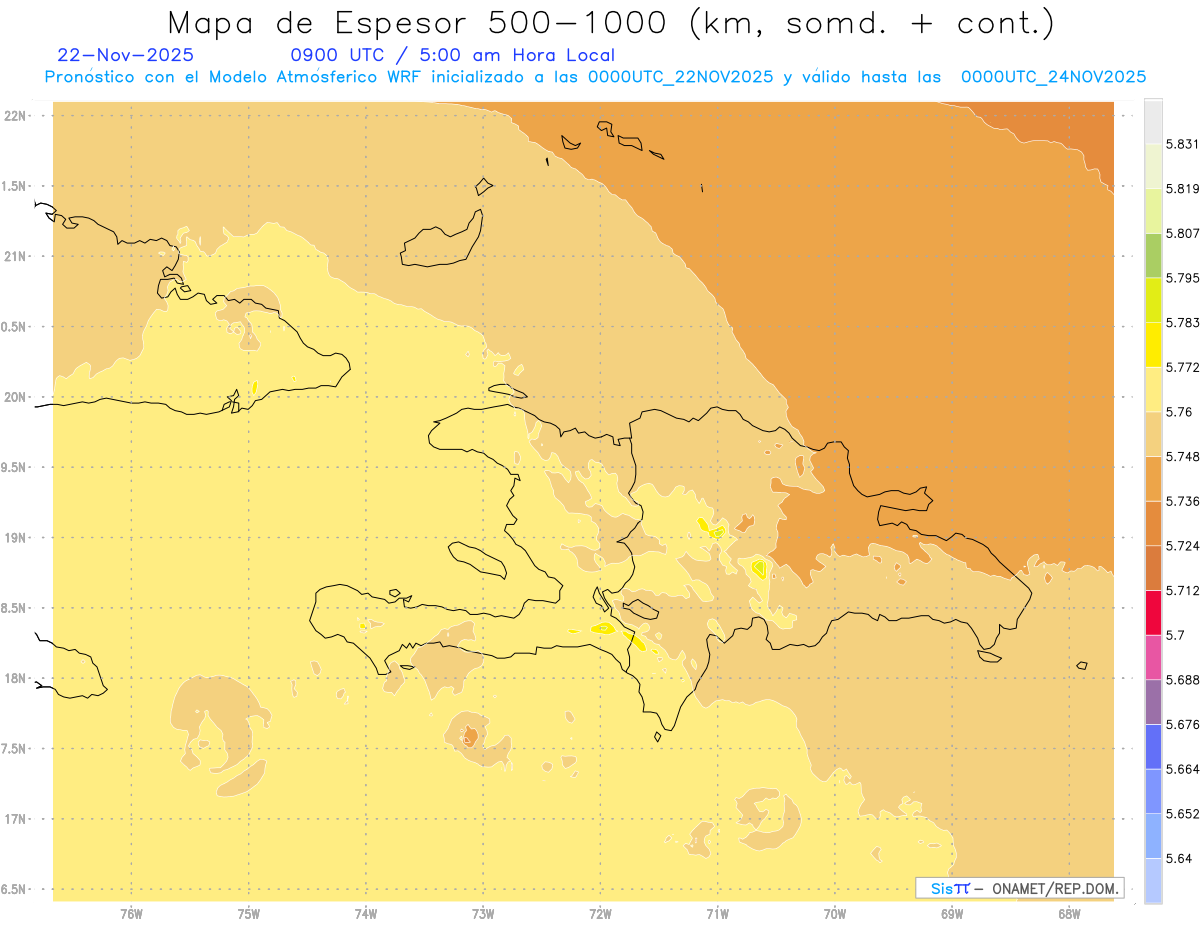The width and height of the screenshot is (1200, 927).
Task: Click the legend value '5.652'
Action: pos(1182,814)
